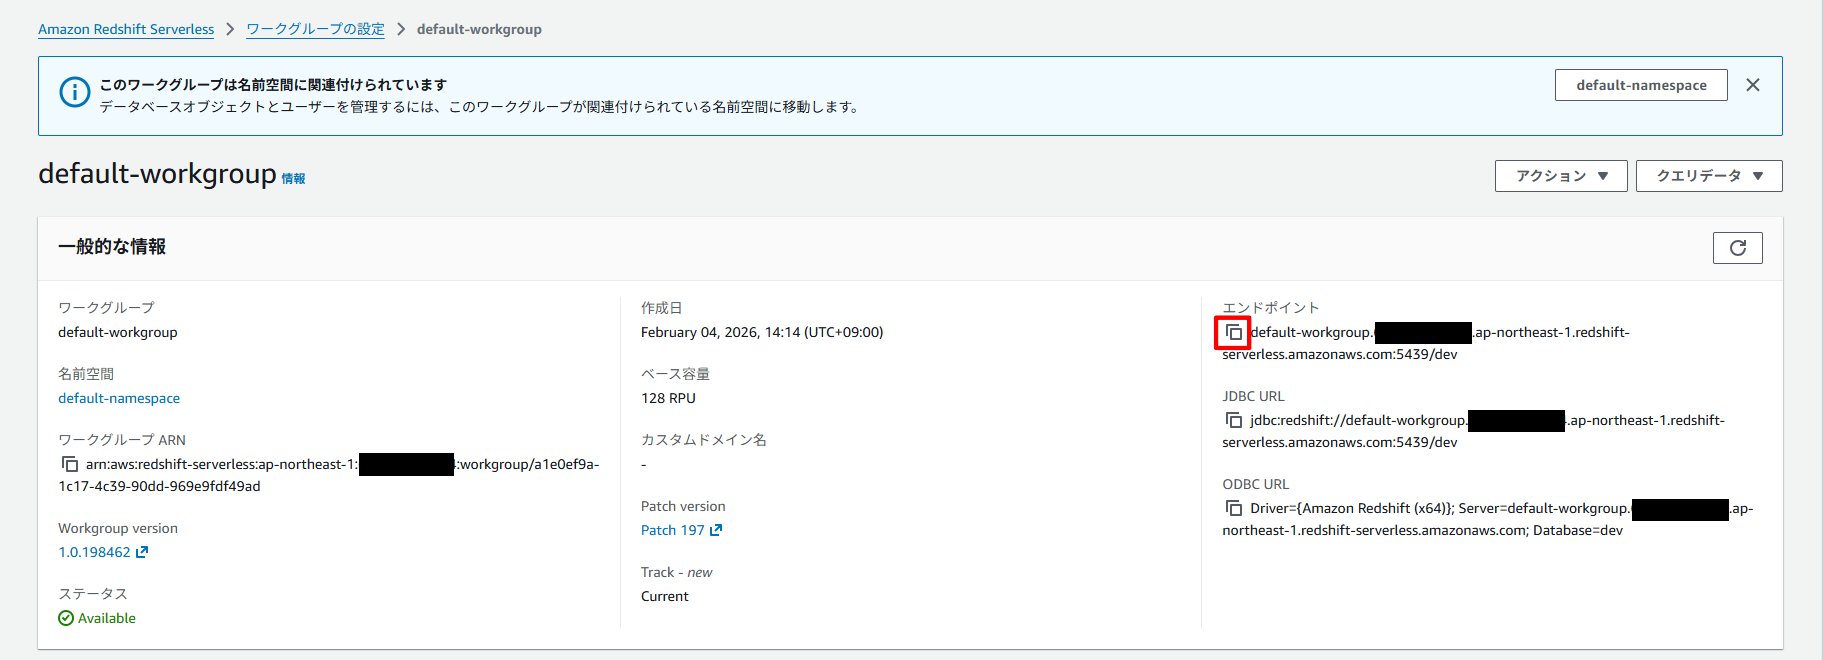Open ワークグループの設定 breadcrumb link
The width and height of the screenshot is (1823, 660).
tap(315, 29)
